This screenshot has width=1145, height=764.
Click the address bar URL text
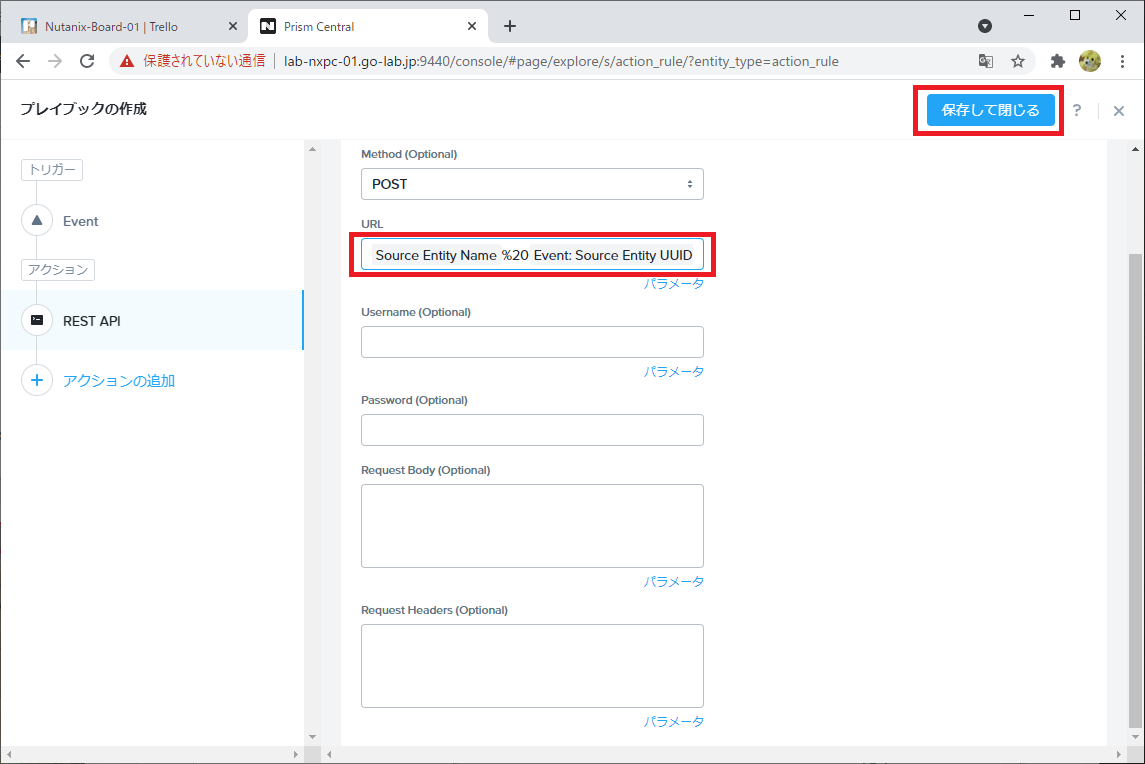561,61
